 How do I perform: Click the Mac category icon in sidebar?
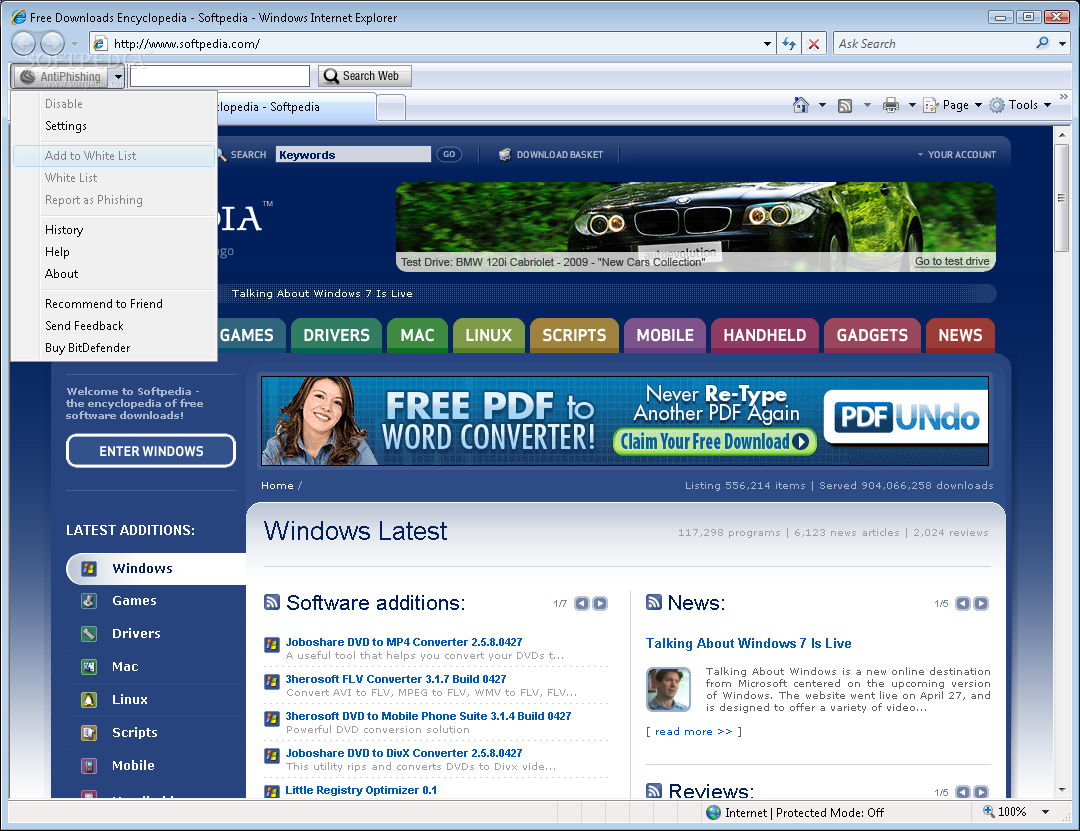(x=89, y=666)
